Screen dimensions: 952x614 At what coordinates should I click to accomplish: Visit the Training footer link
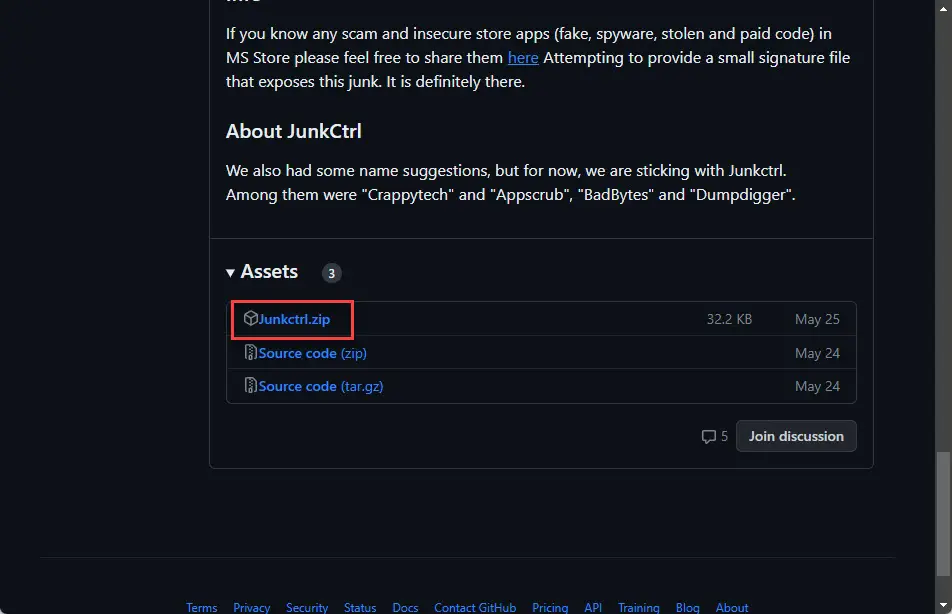tap(639, 607)
